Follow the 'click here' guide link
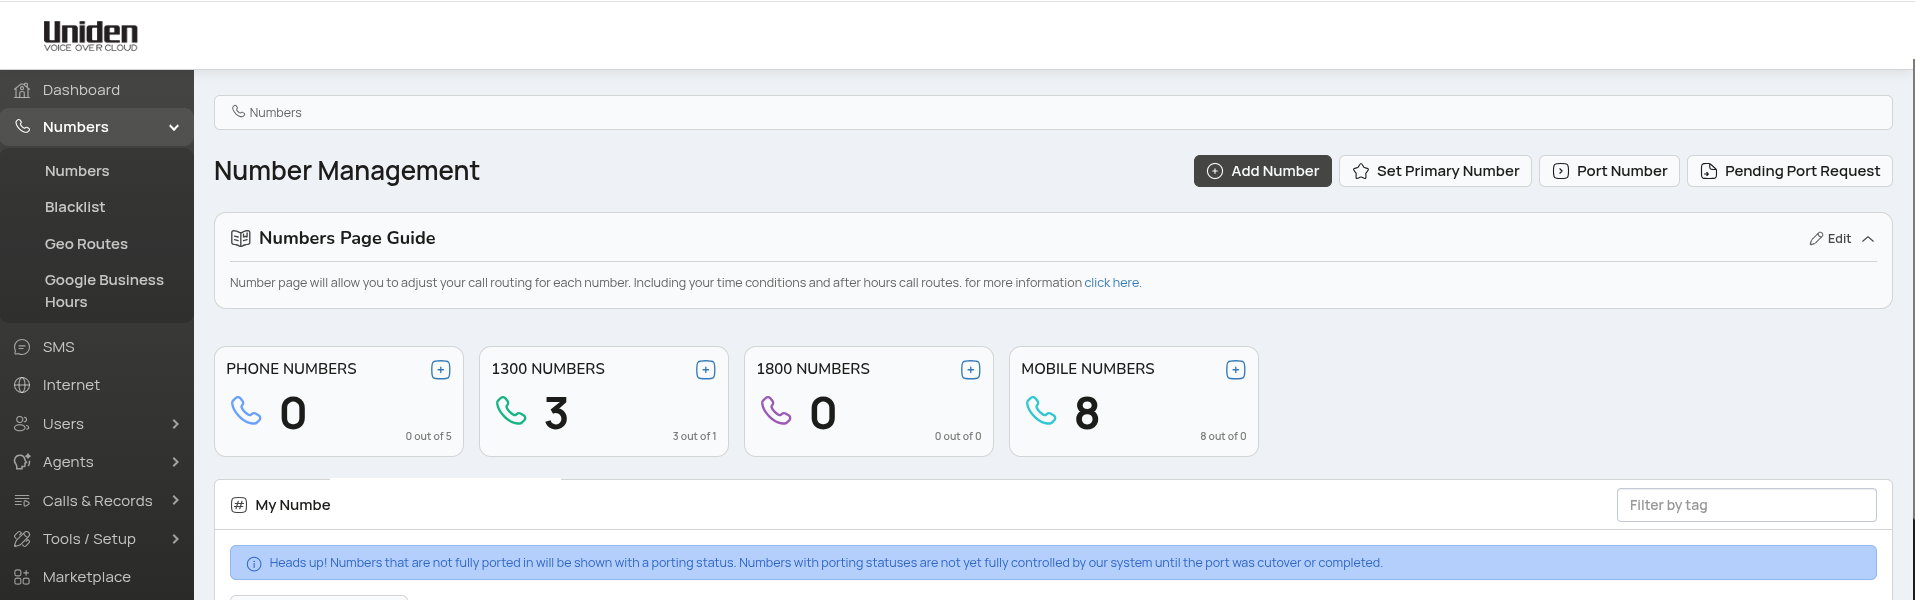 tap(1112, 283)
